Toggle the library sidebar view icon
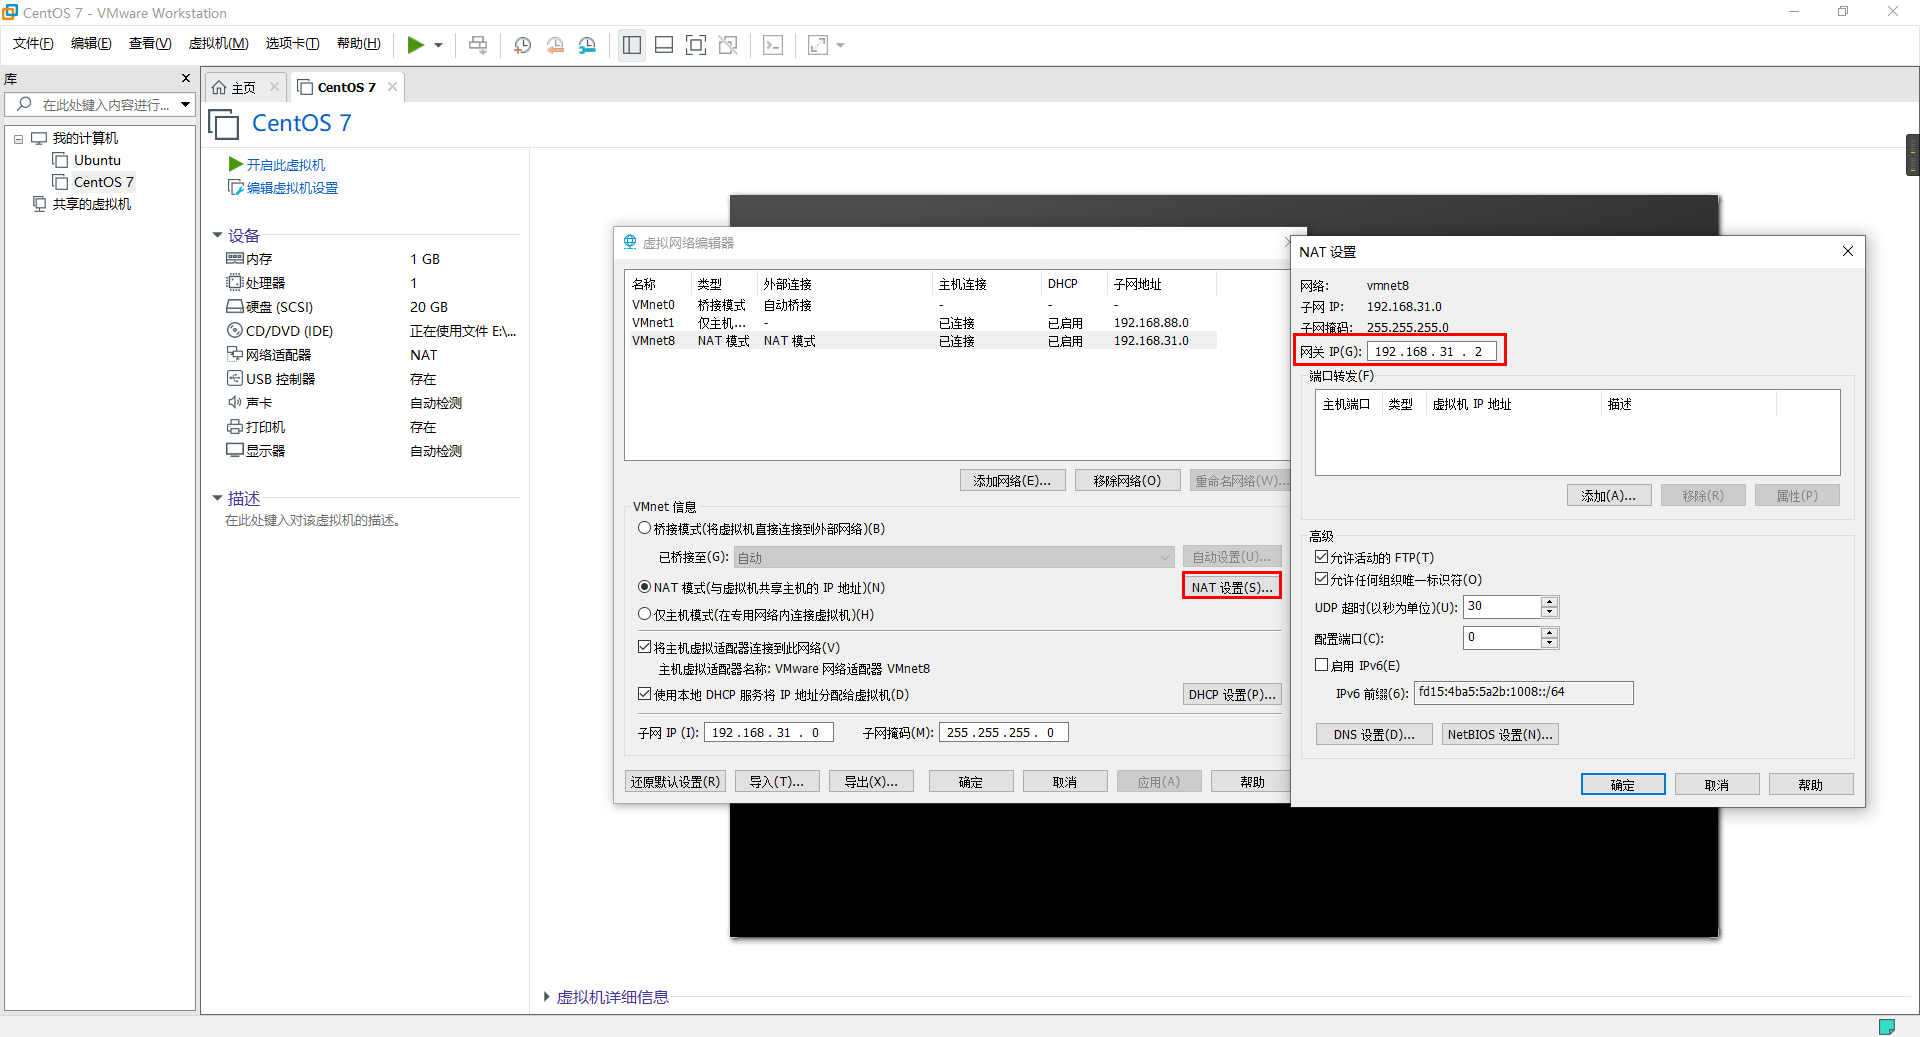 tap(632, 45)
